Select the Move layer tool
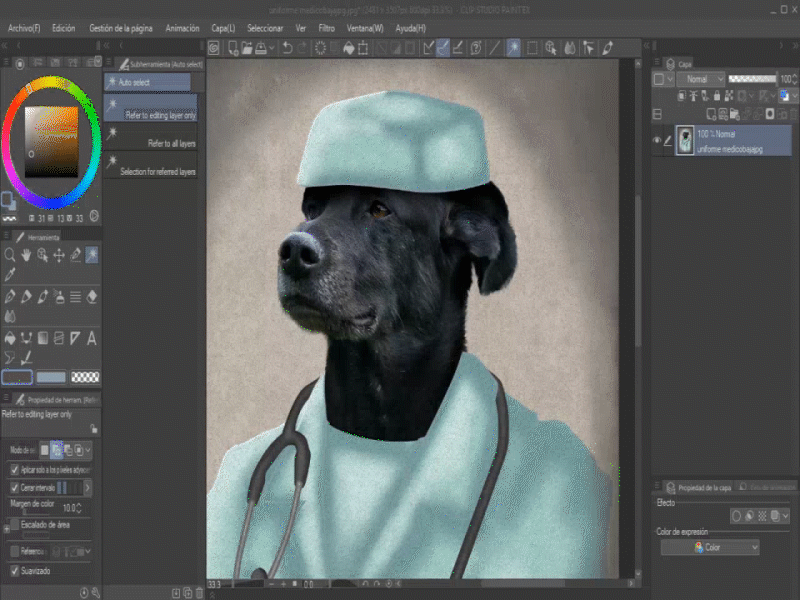800x600 pixels. tap(59, 255)
